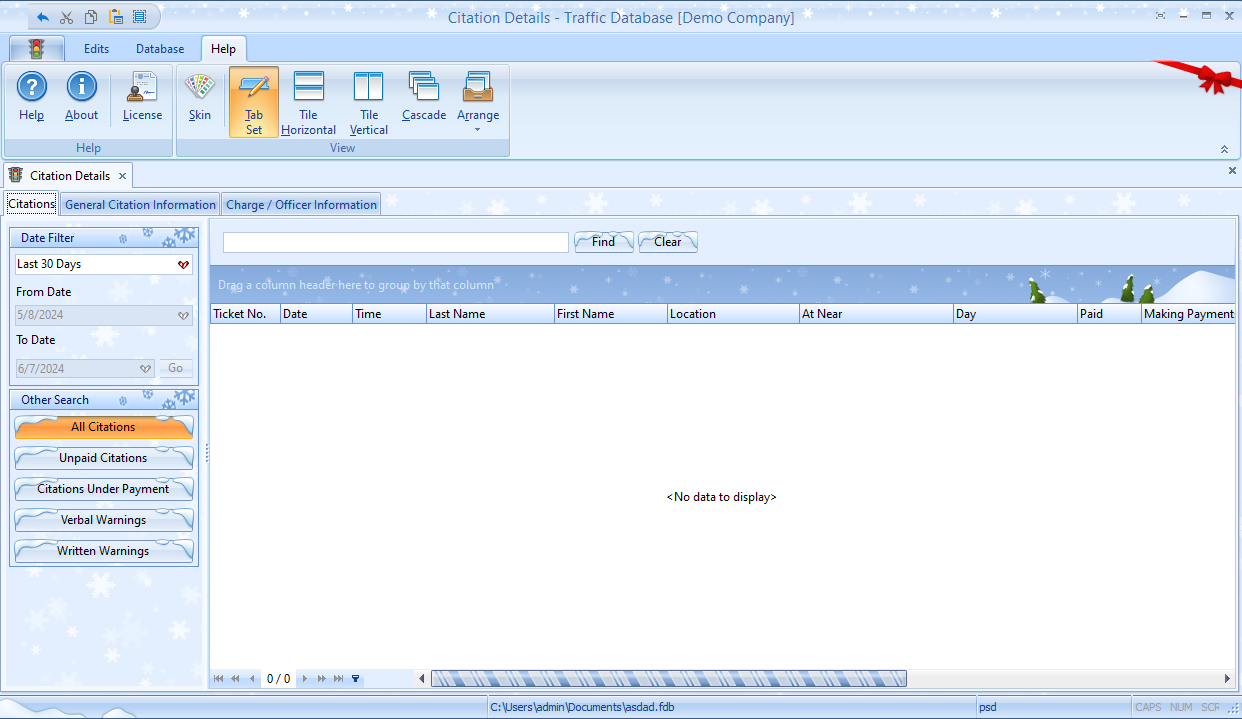Switch to General Citation Information tab
Image resolution: width=1242 pixels, height=719 pixels.
(x=140, y=204)
